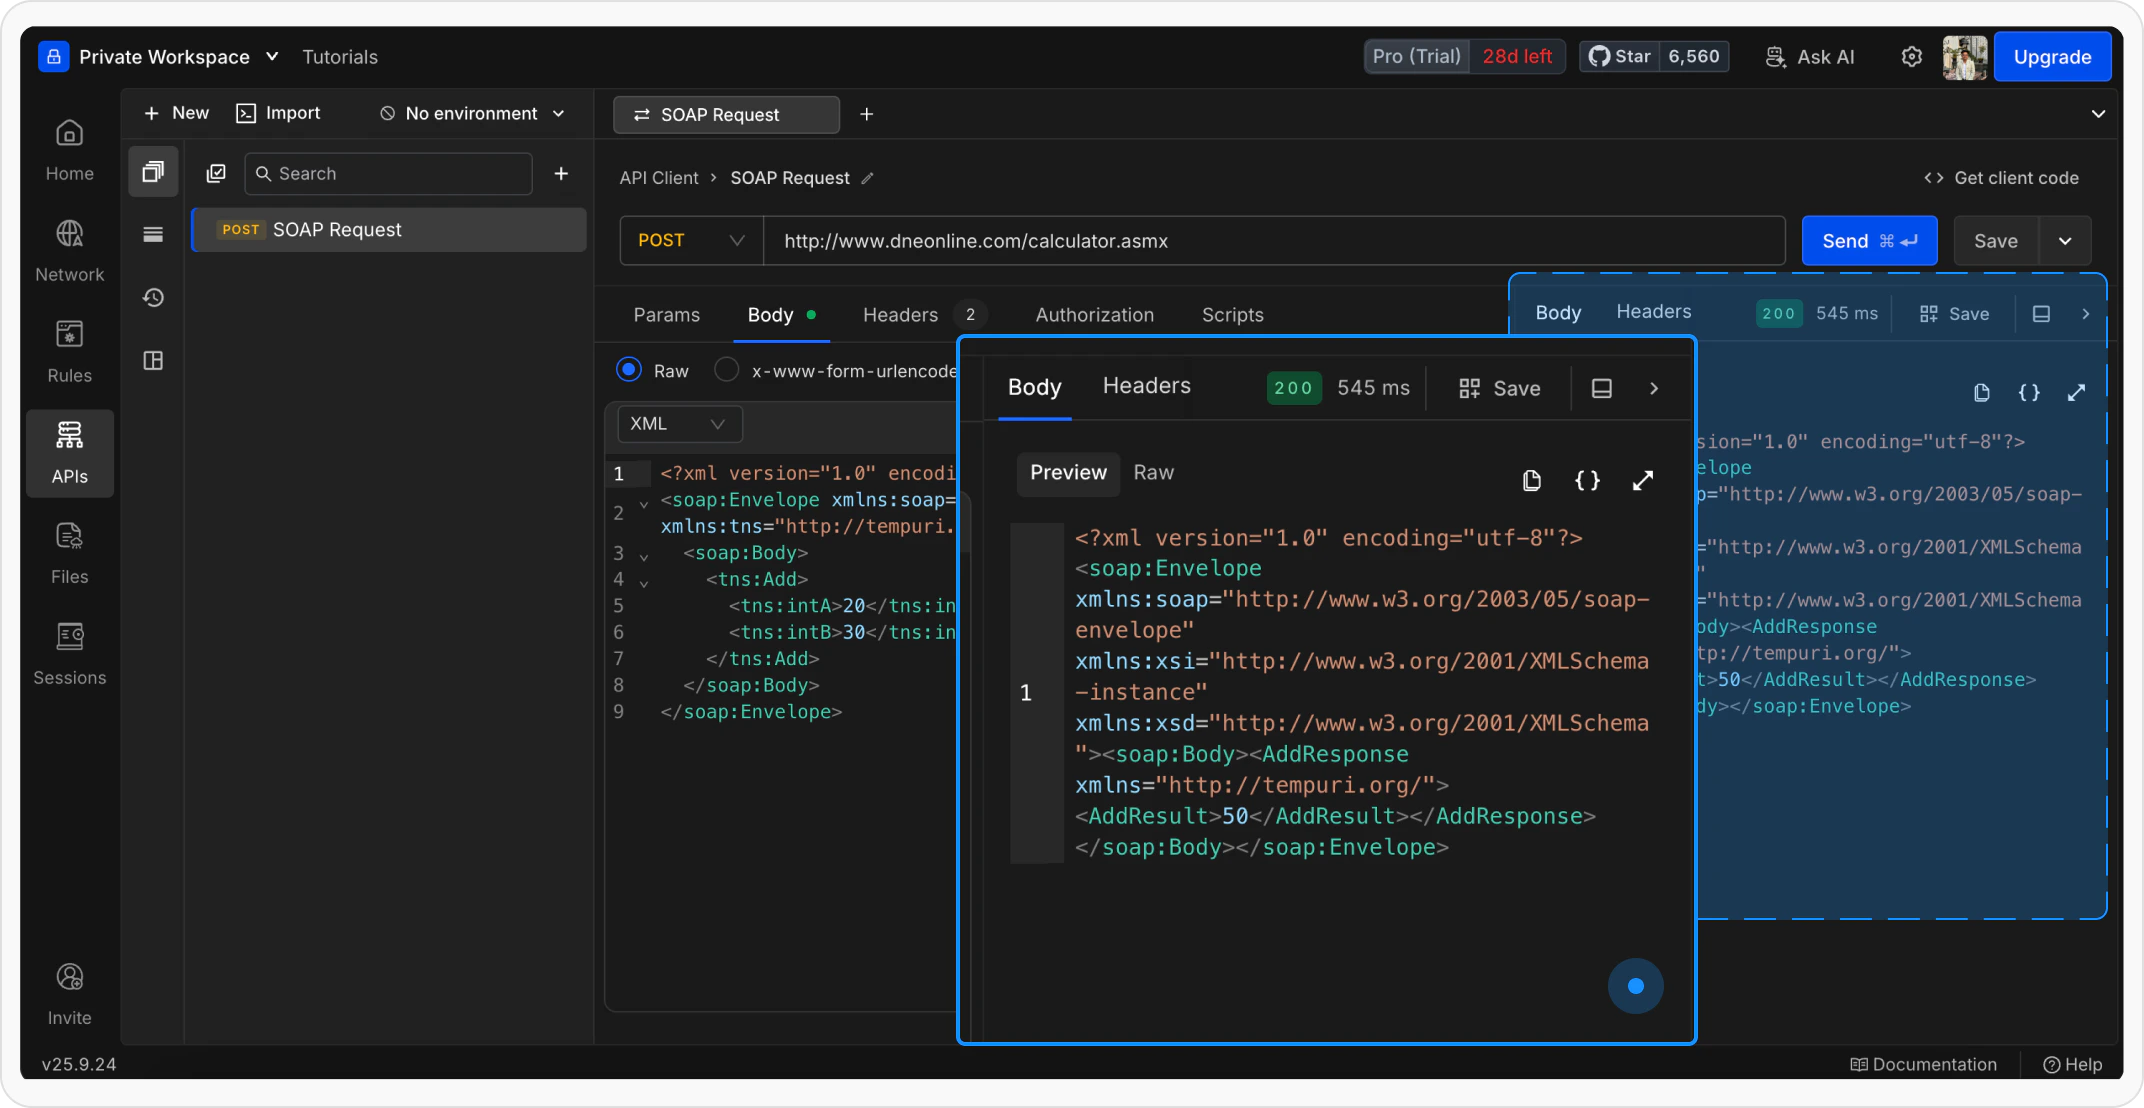Image resolution: width=2144 pixels, height=1108 pixels.
Task: Toggle the response panel layout icon
Action: click(x=1601, y=388)
